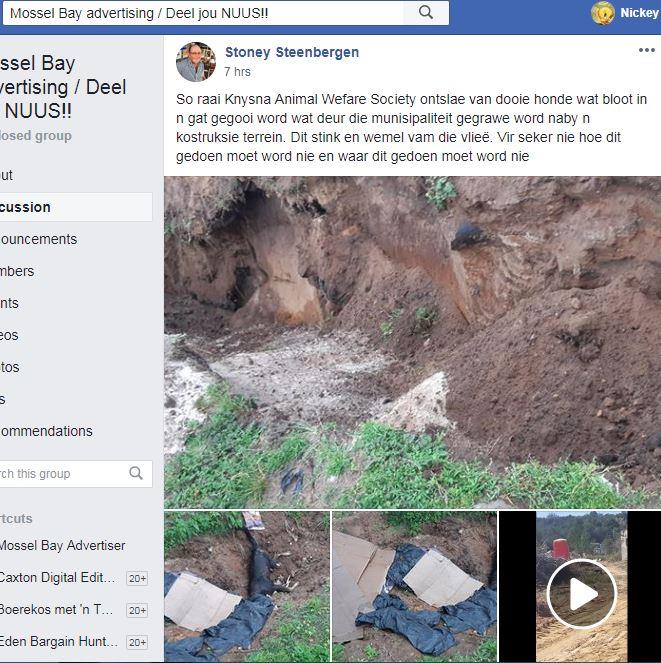Open the Recommendations section in sidebar
This screenshot has height=663, width=661.
(46, 431)
